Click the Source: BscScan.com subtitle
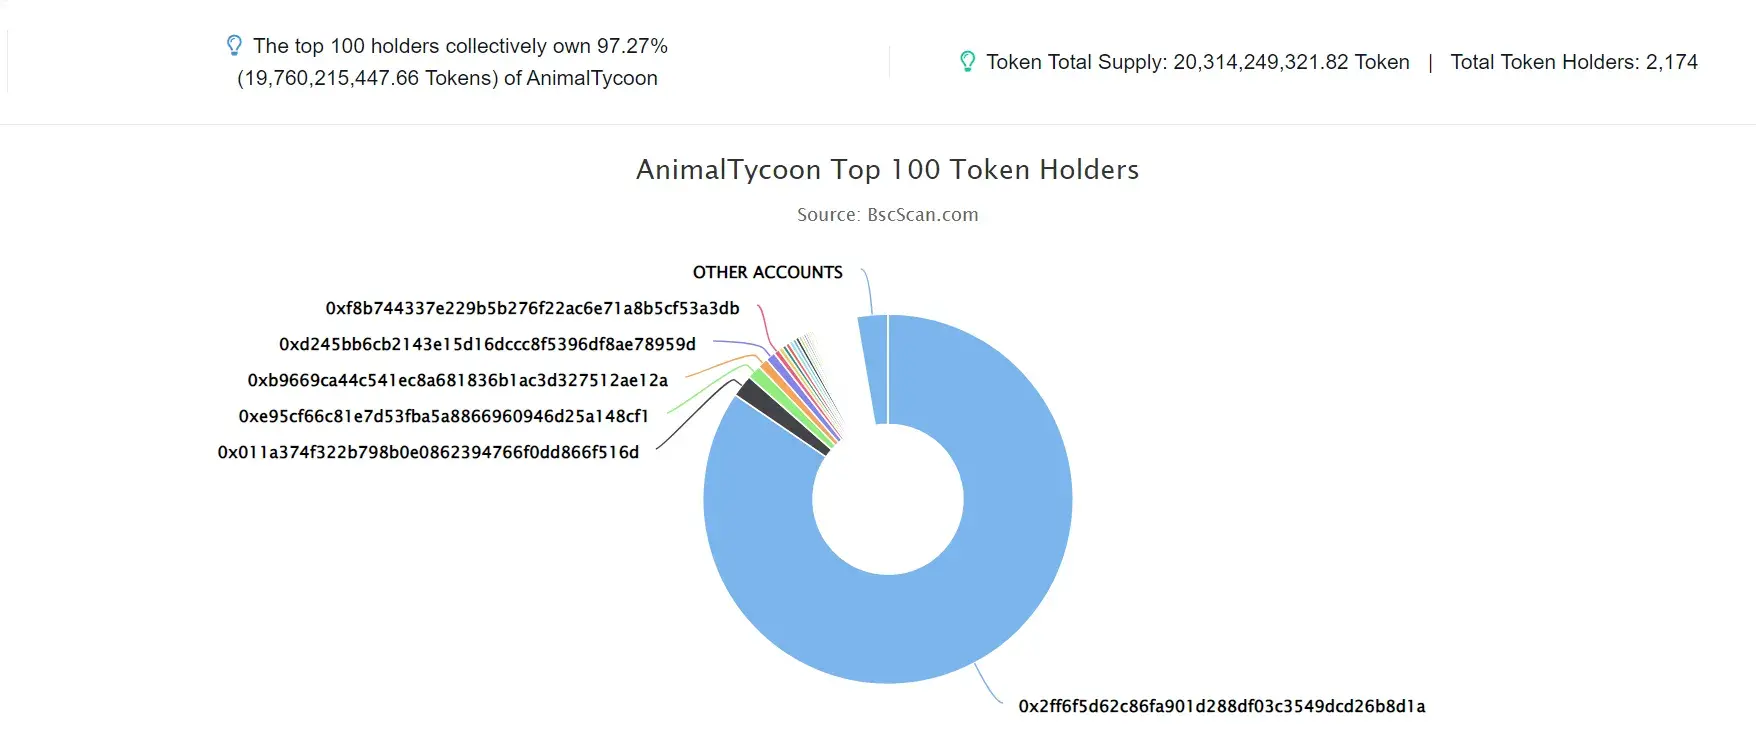Screen dimensions: 1756x742 coord(888,215)
